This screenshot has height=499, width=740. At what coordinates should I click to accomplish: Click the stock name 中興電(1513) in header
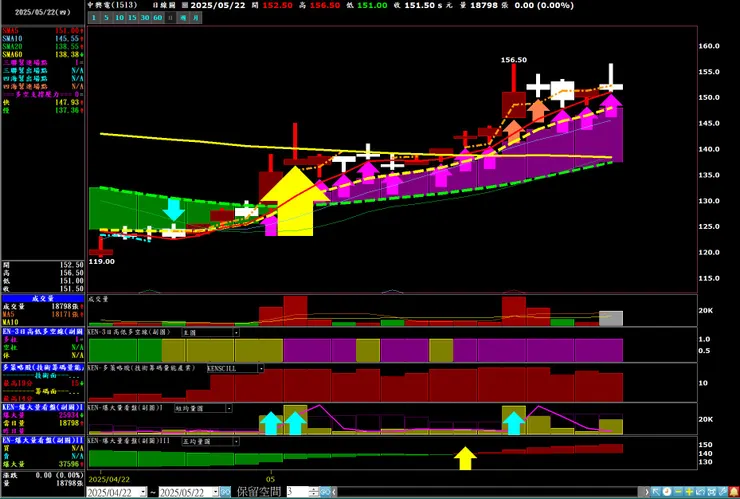(113, 5)
